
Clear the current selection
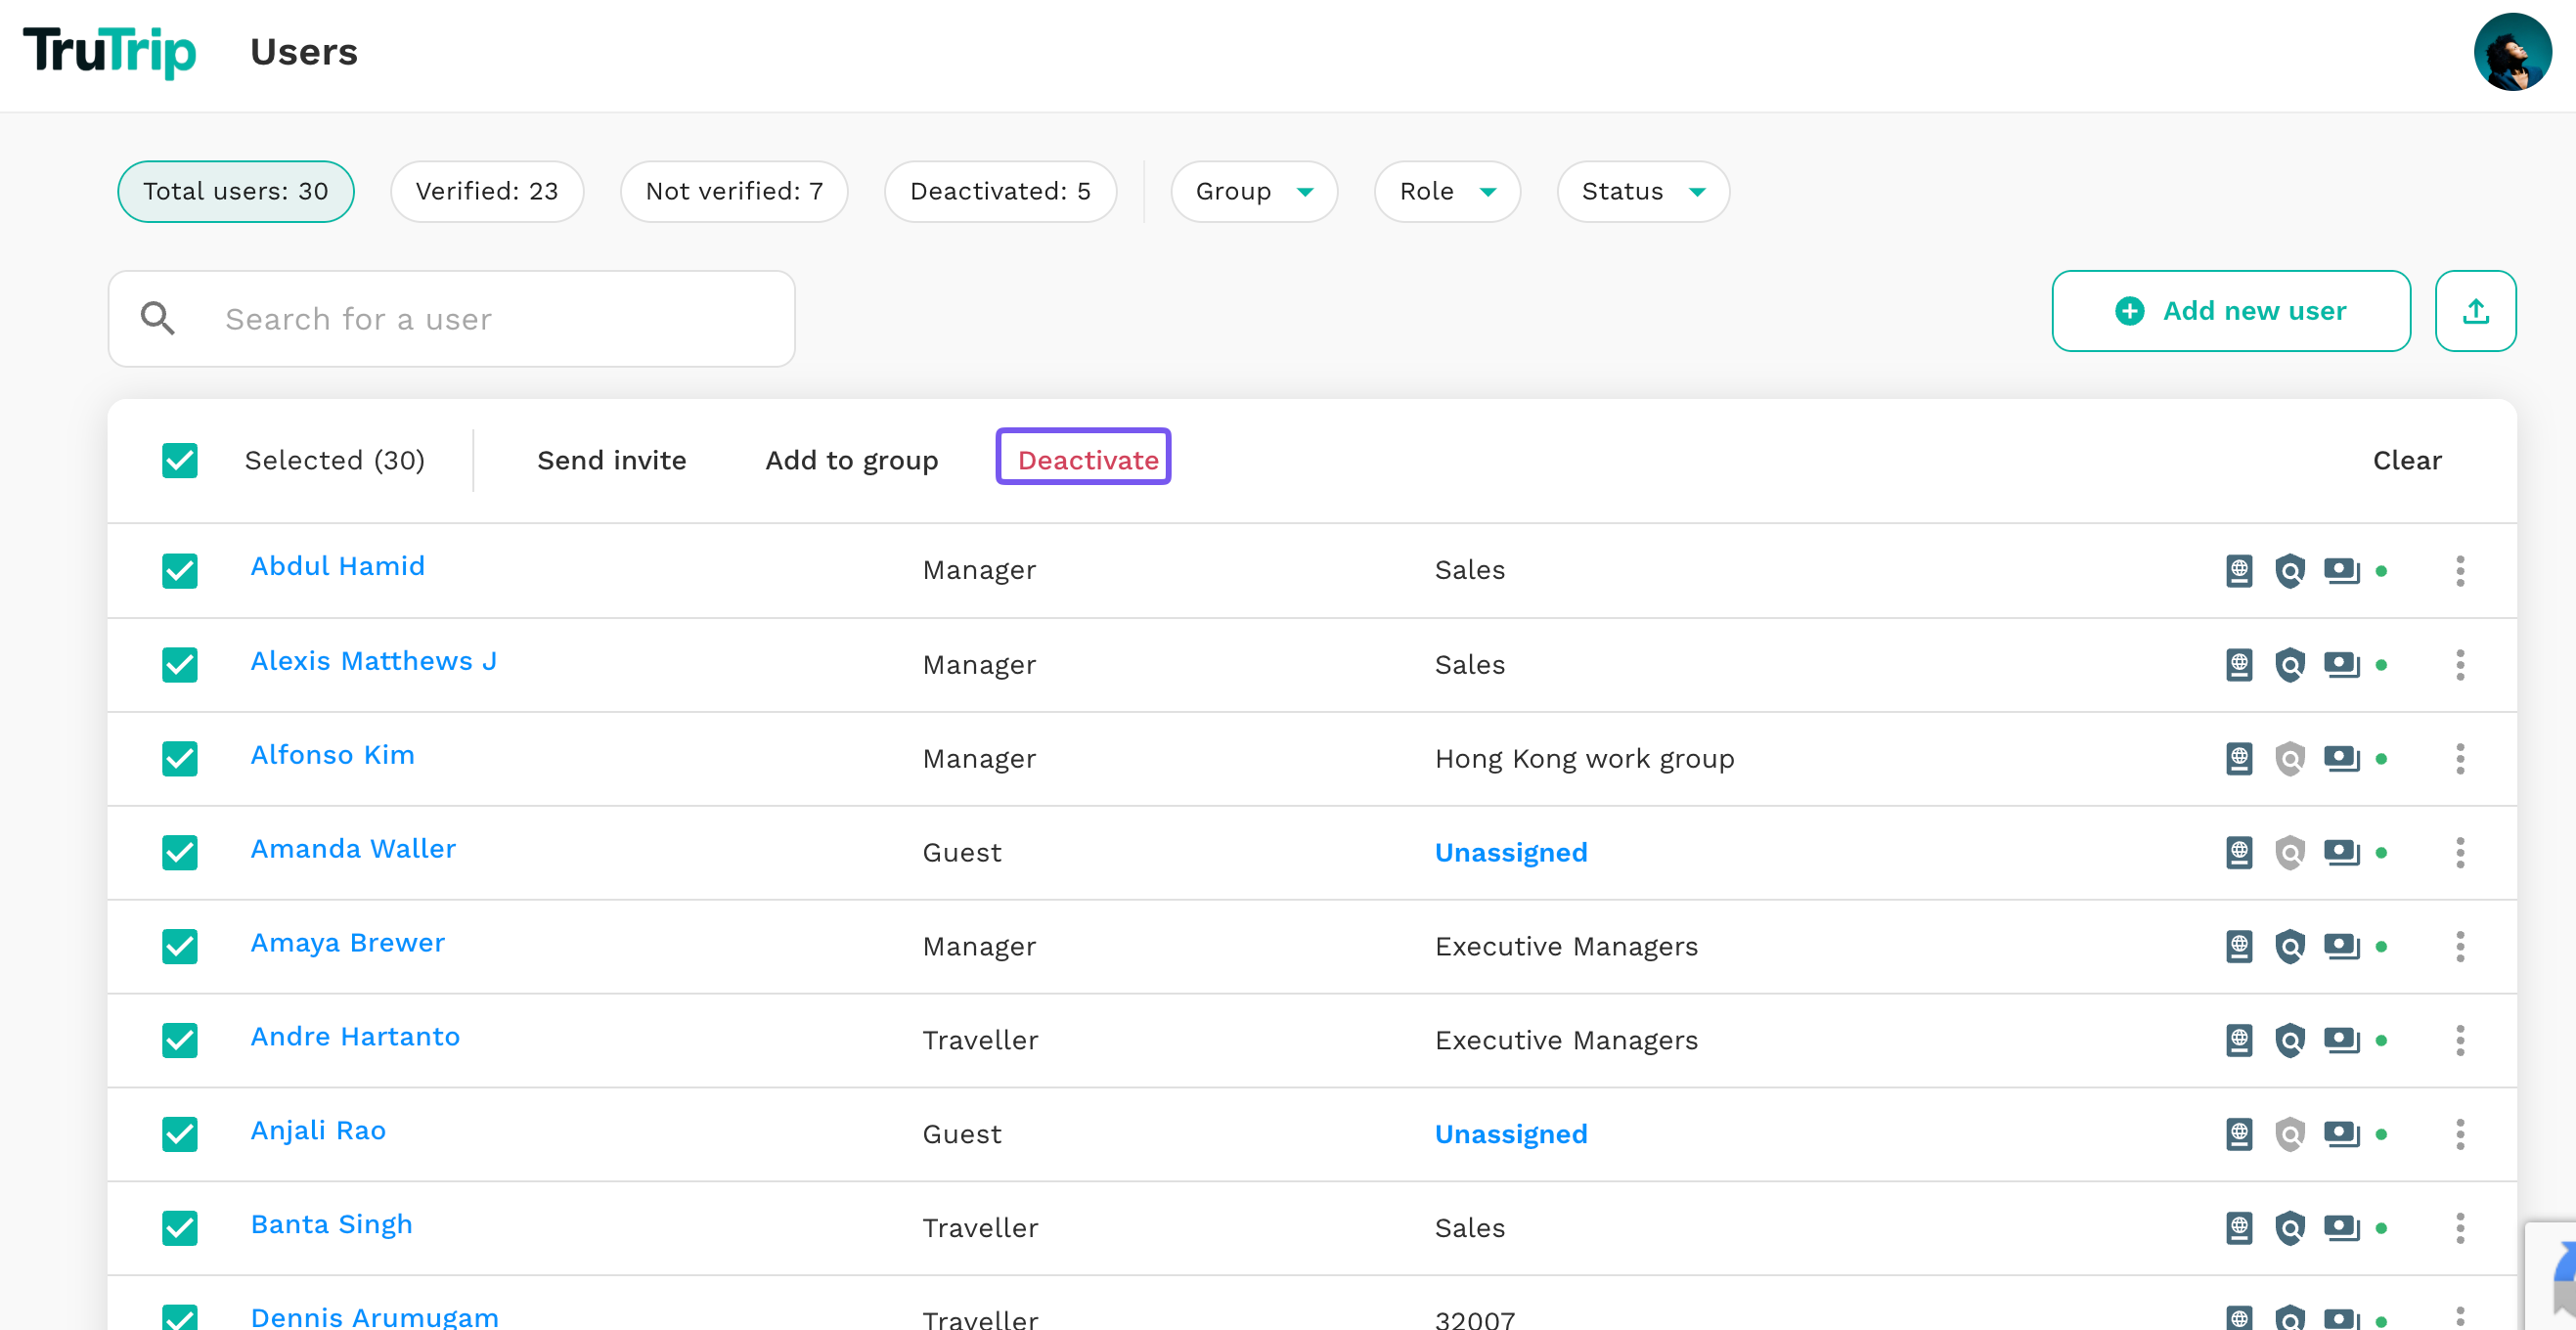point(2407,461)
